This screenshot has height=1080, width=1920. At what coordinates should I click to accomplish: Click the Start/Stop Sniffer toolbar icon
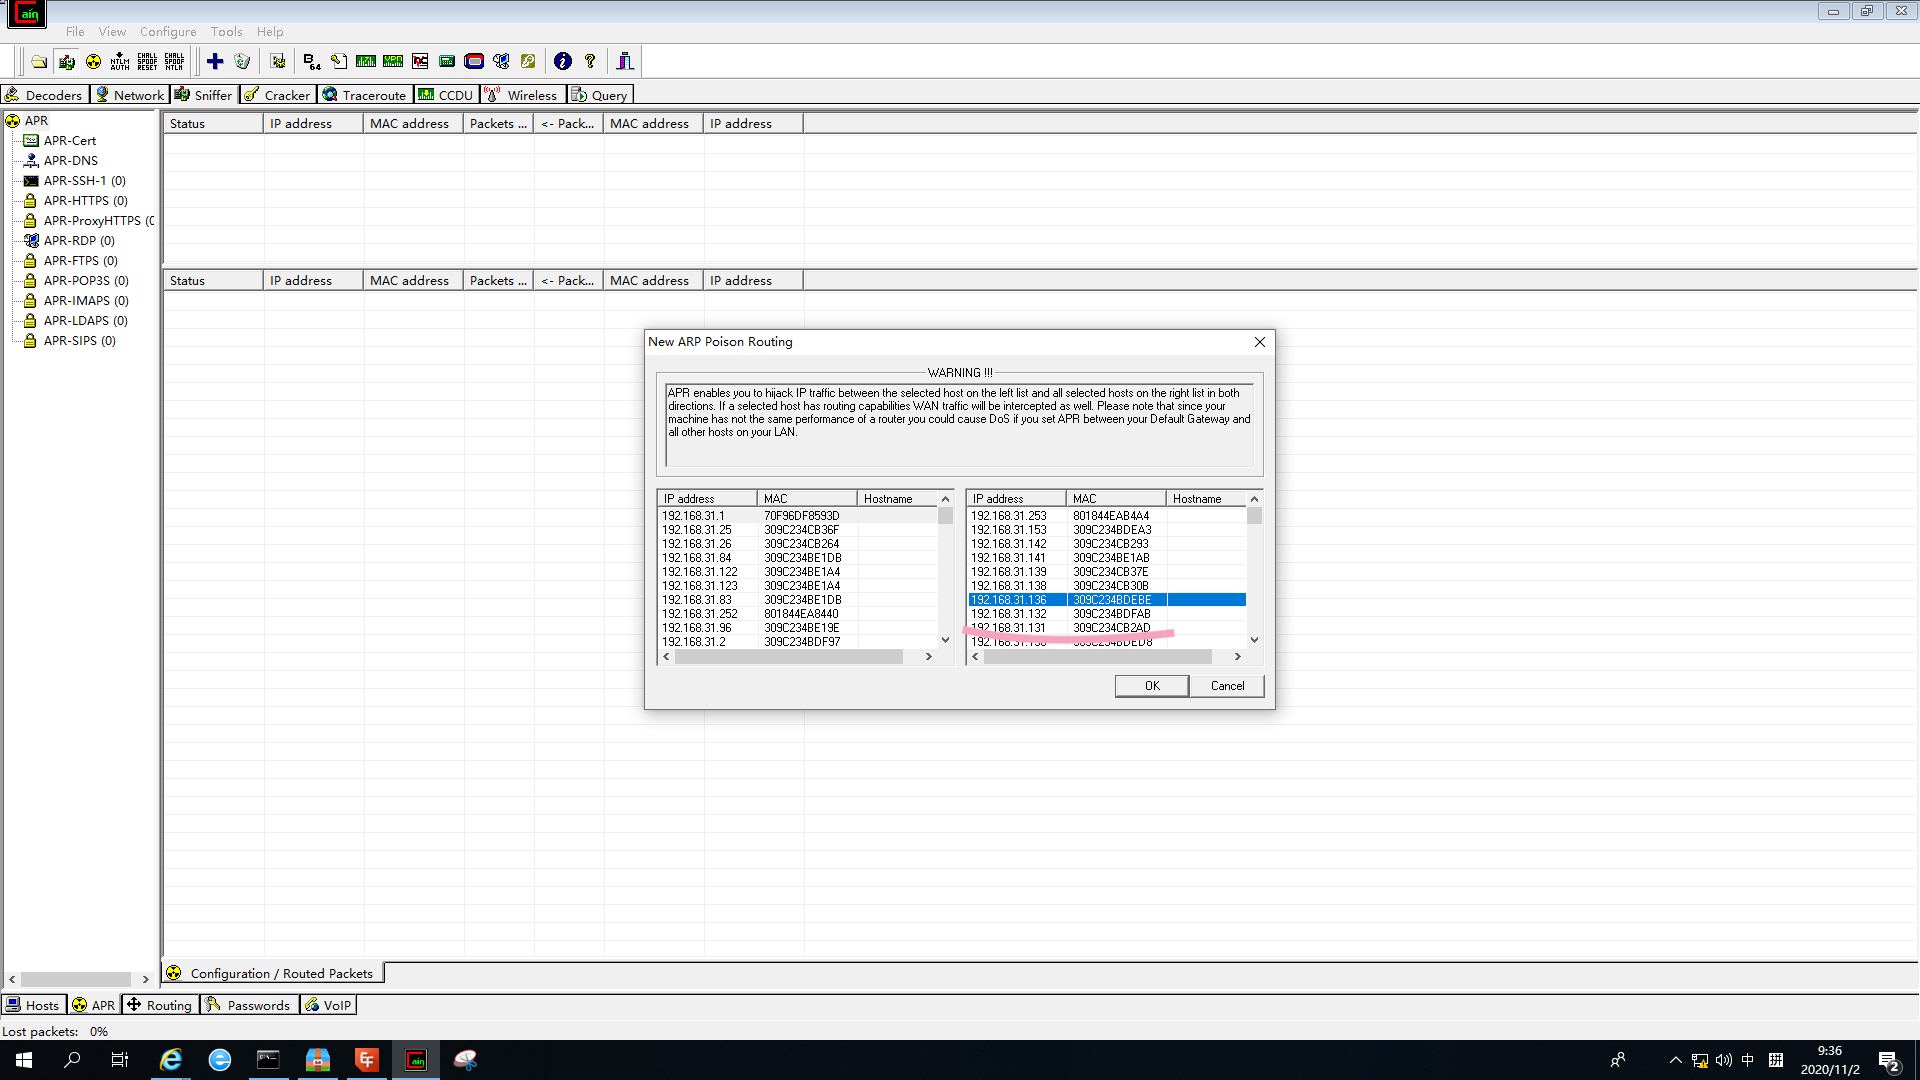(x=67, y=61)
